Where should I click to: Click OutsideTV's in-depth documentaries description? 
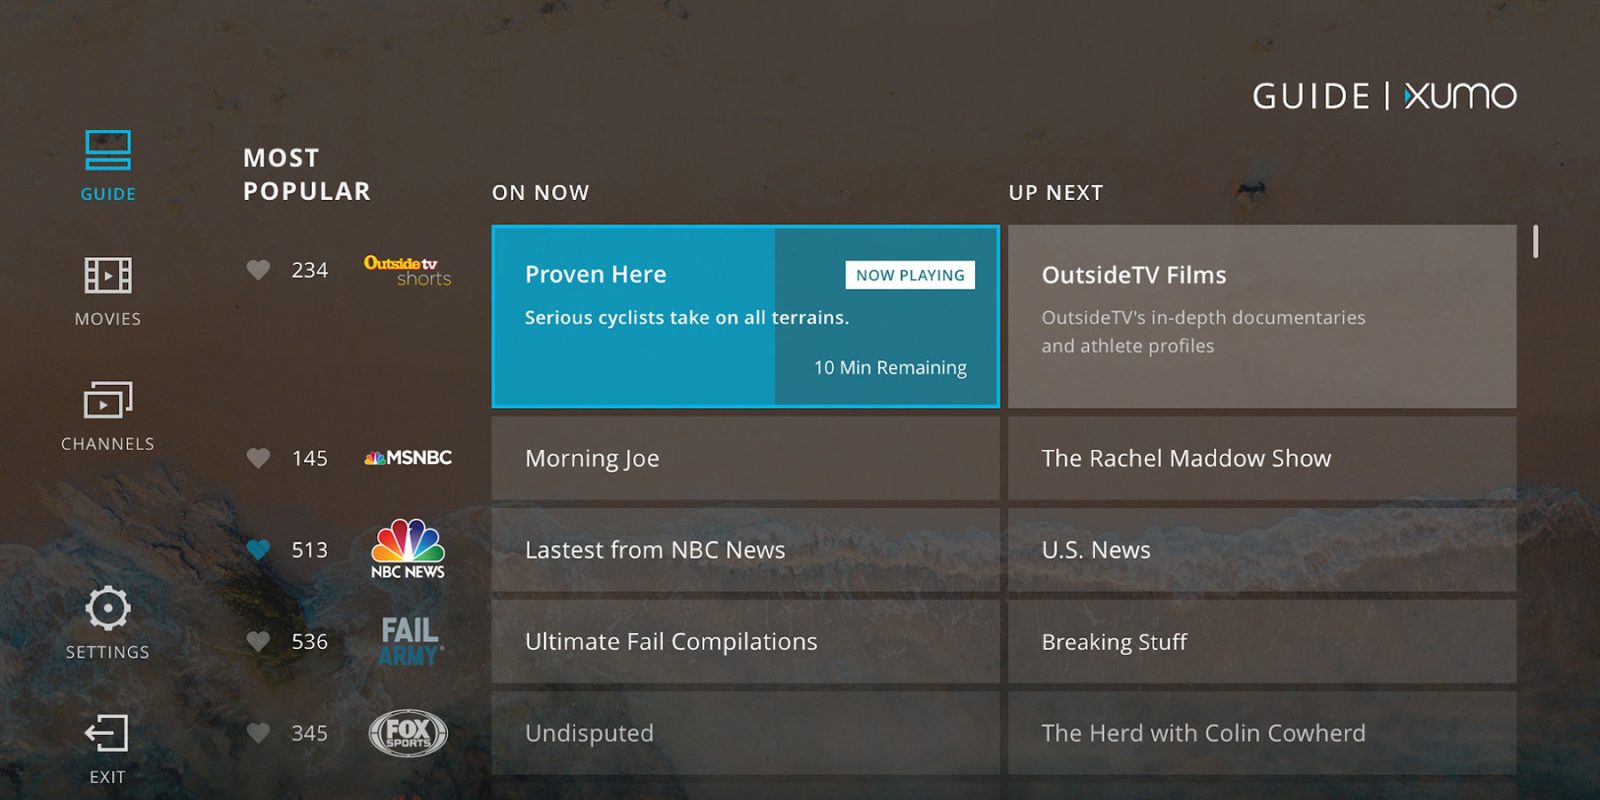(1203, 331)
